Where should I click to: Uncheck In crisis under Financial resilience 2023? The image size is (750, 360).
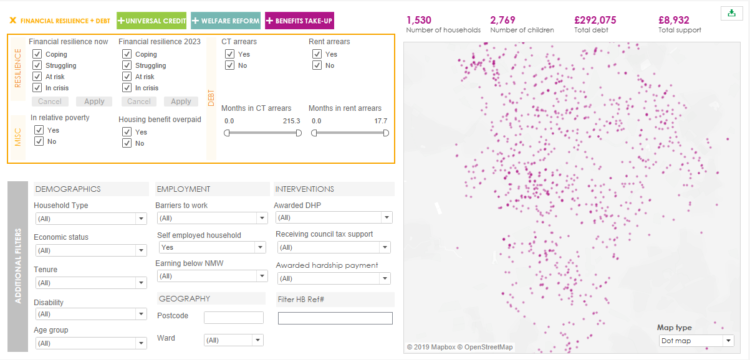126,87
